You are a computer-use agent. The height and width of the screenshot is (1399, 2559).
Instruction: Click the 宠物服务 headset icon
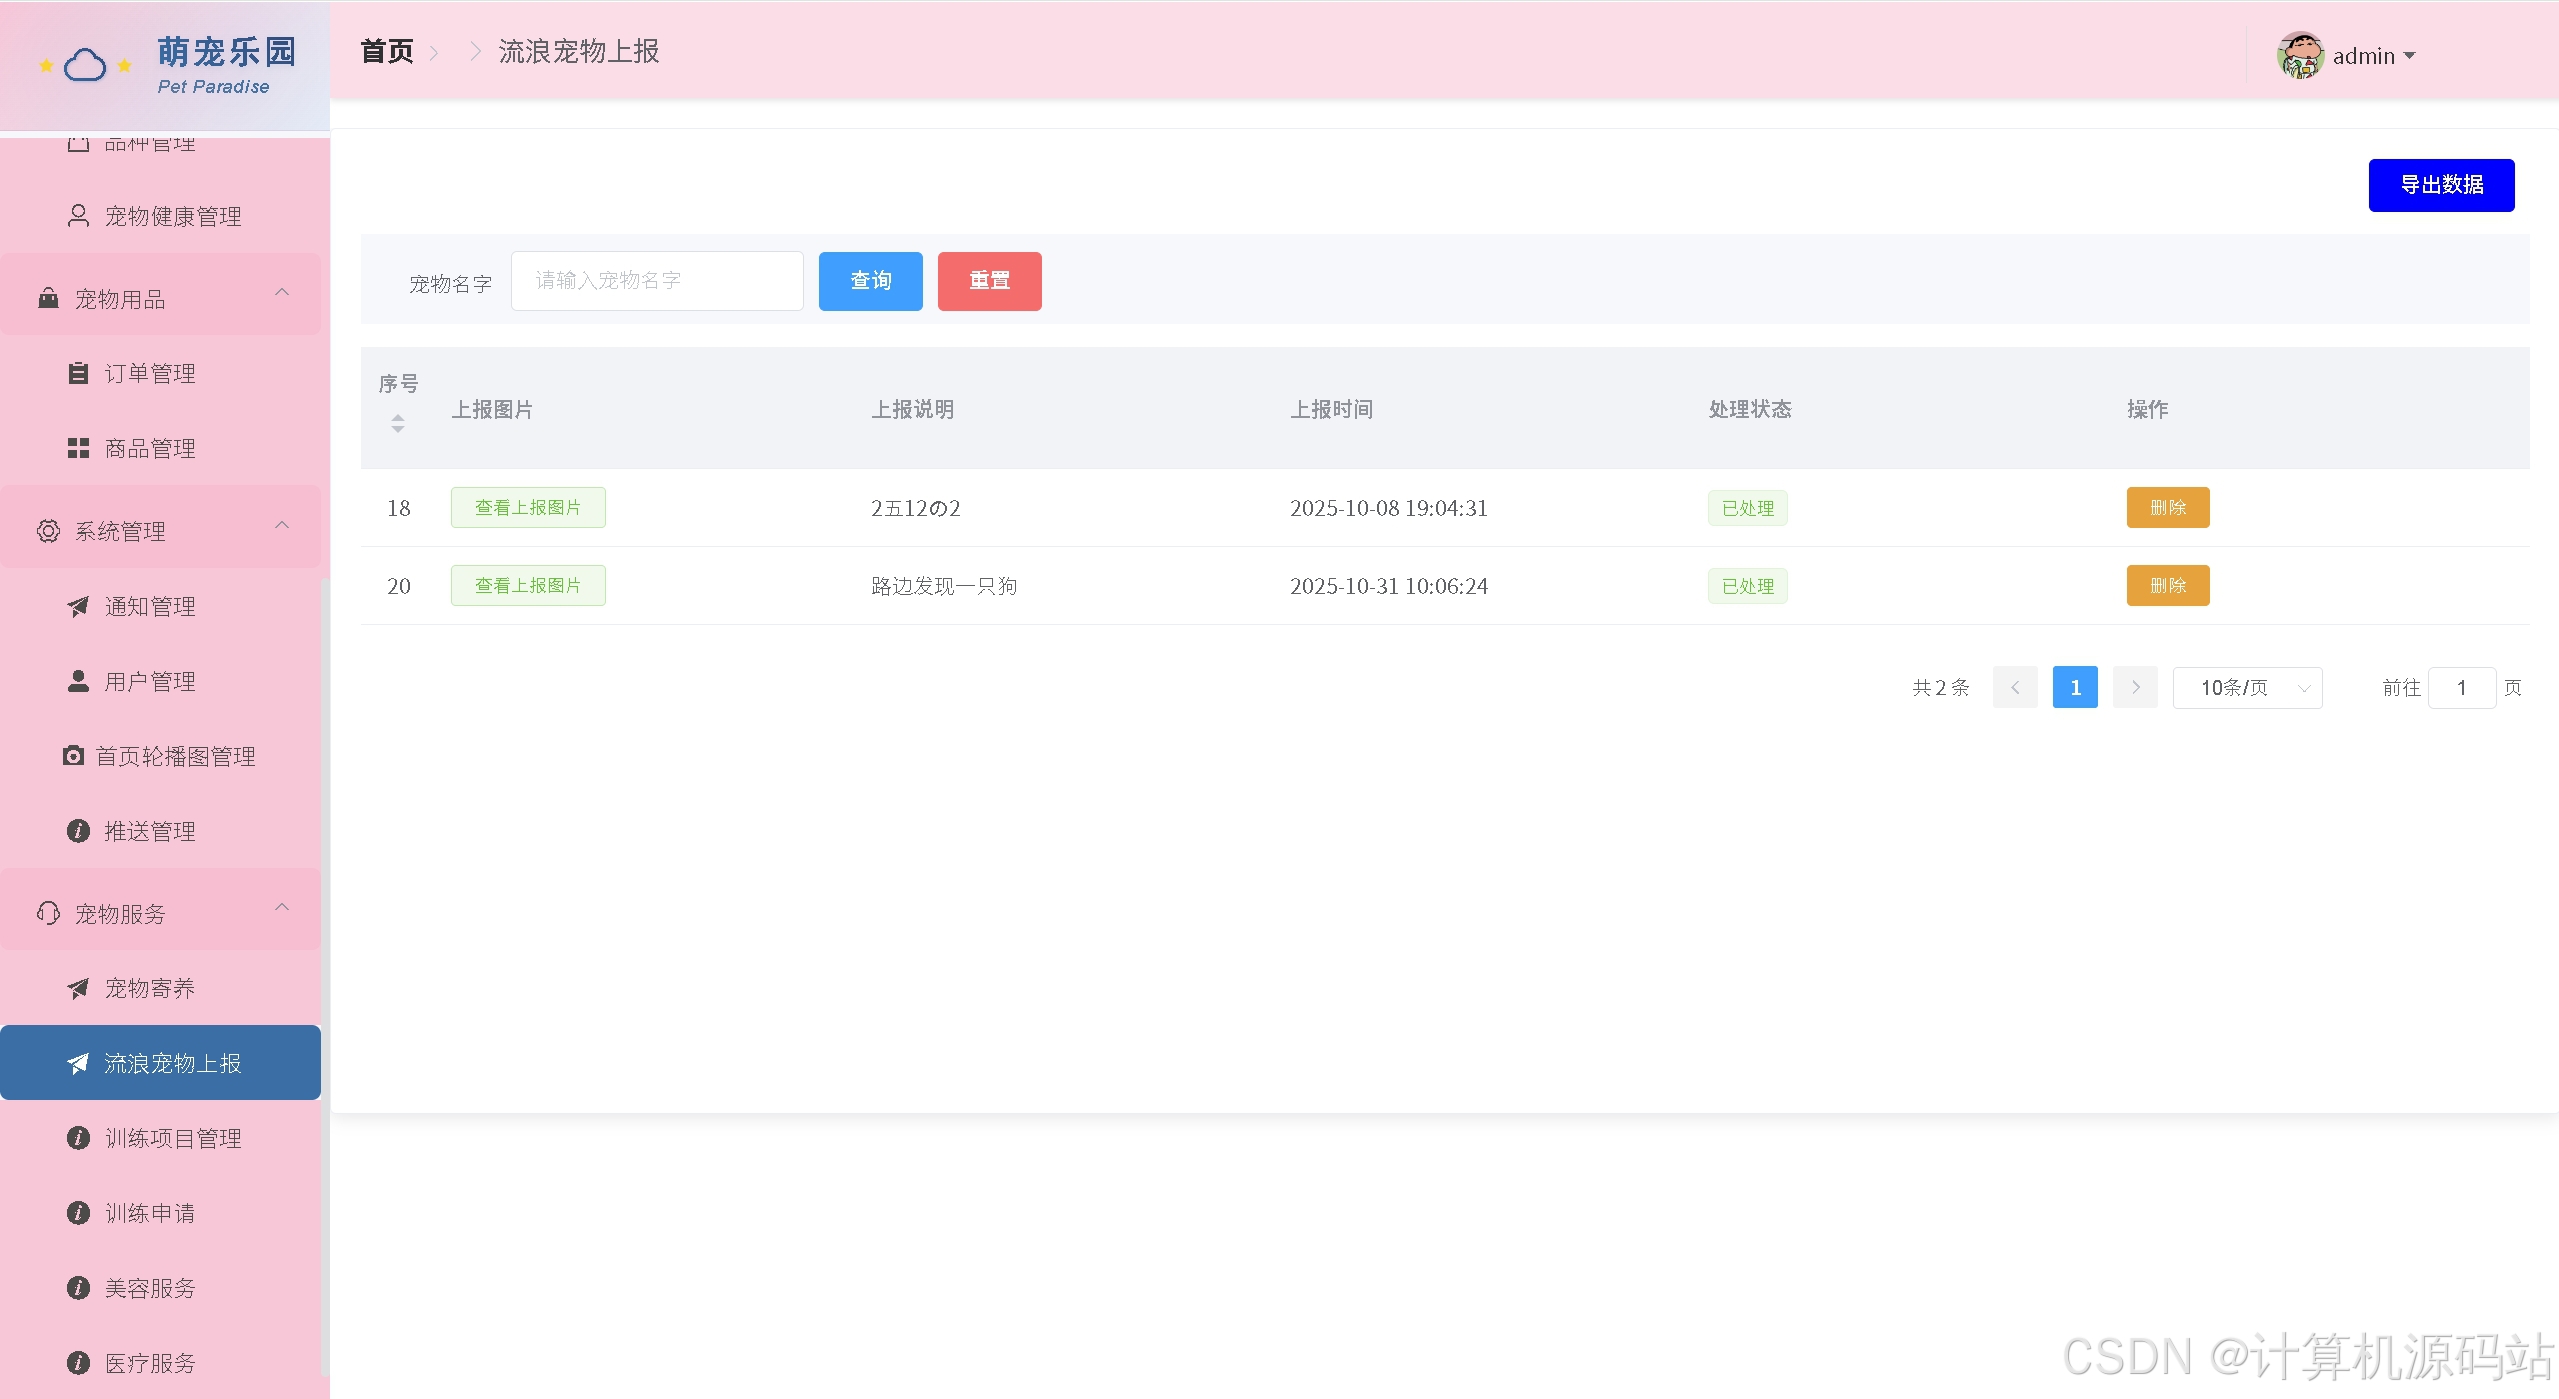click(48, 913)
